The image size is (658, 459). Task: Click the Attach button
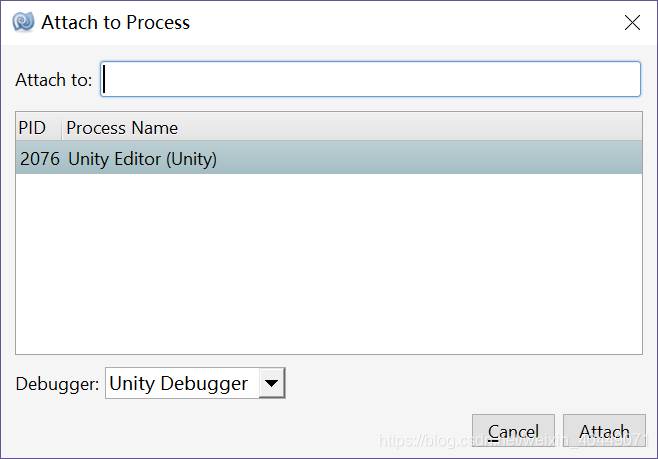coord(604,431)
